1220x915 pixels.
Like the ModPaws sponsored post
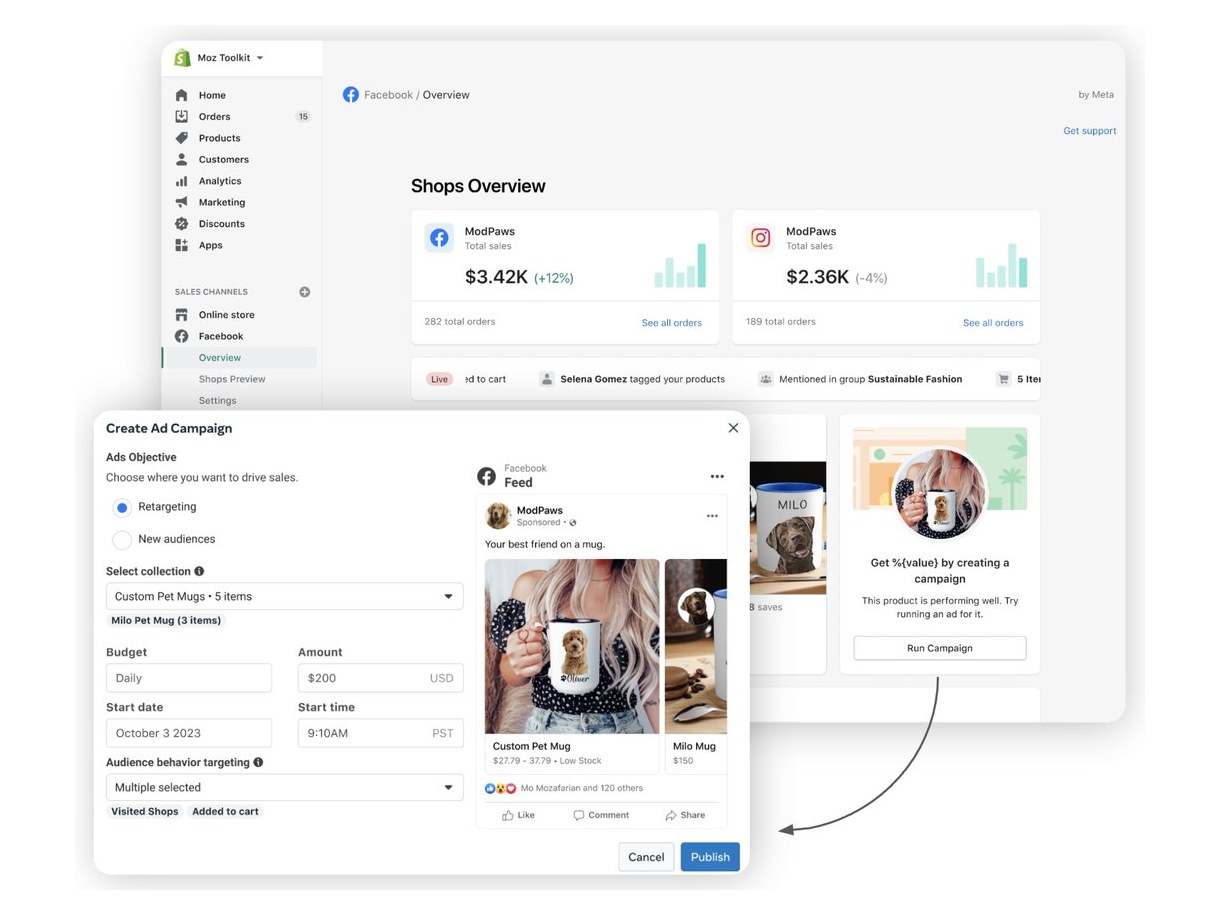click(518, 815)
